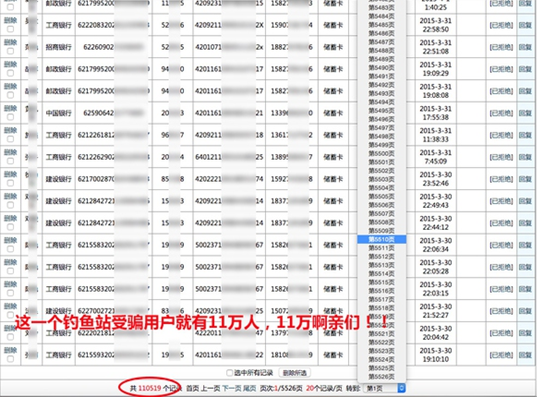Click 删除 link in the 22:05:28 row
This screenshot has width=537, height=398.
10,262
